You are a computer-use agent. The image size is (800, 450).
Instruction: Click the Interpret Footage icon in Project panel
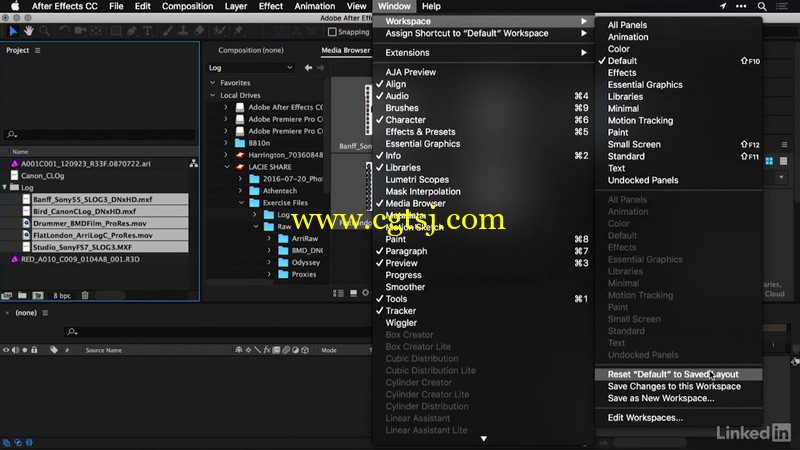(x=7, y=295)
